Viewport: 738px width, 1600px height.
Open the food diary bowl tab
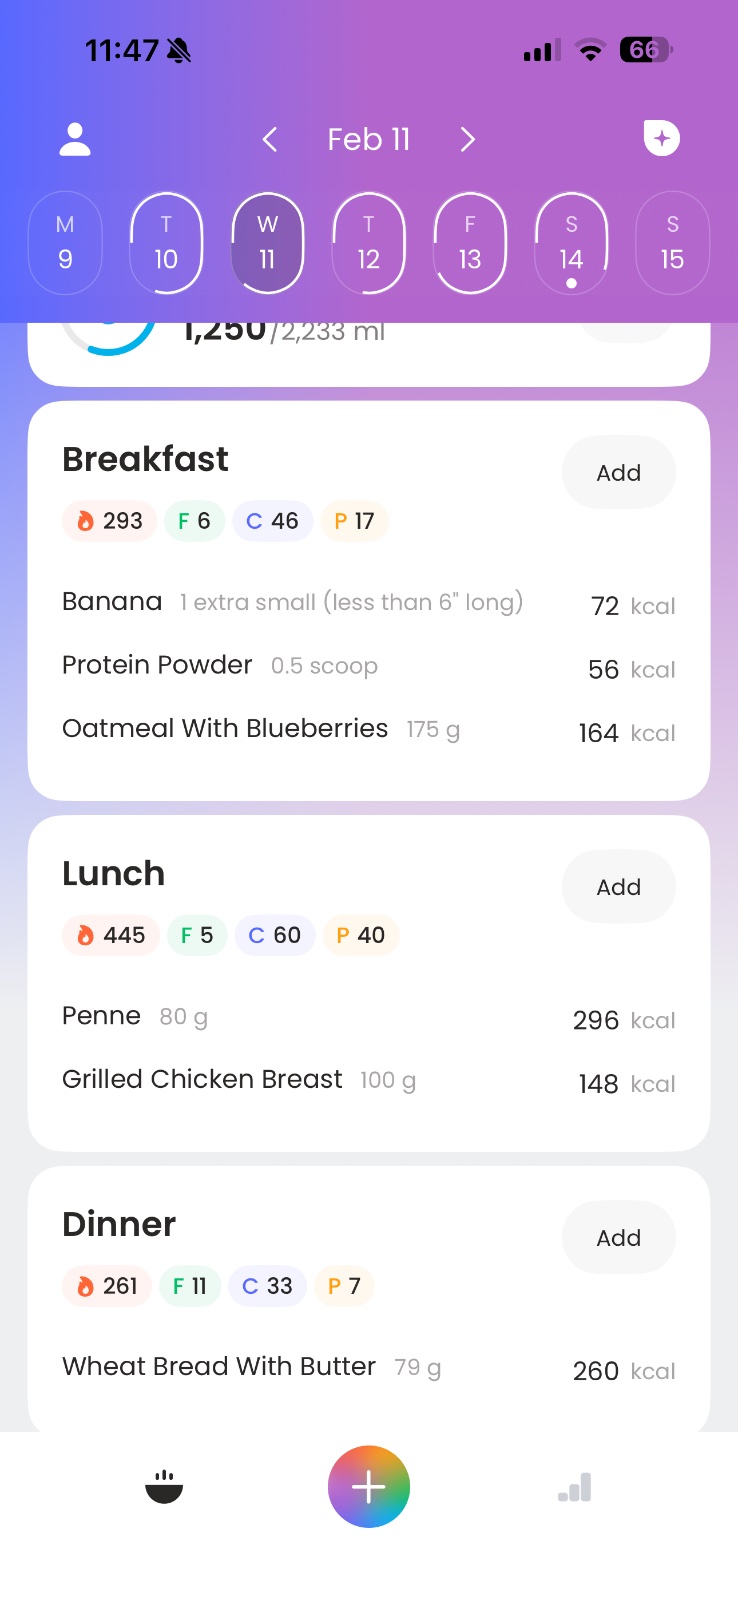[x=164, y=1487]
